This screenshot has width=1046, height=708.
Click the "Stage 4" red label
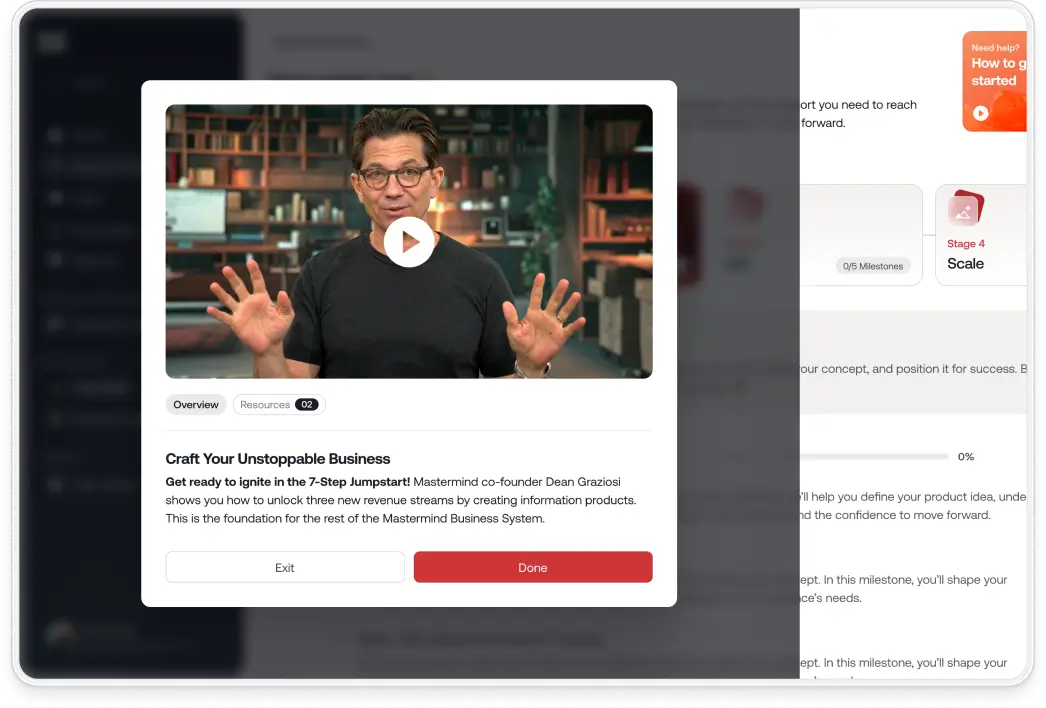[966, 244]
